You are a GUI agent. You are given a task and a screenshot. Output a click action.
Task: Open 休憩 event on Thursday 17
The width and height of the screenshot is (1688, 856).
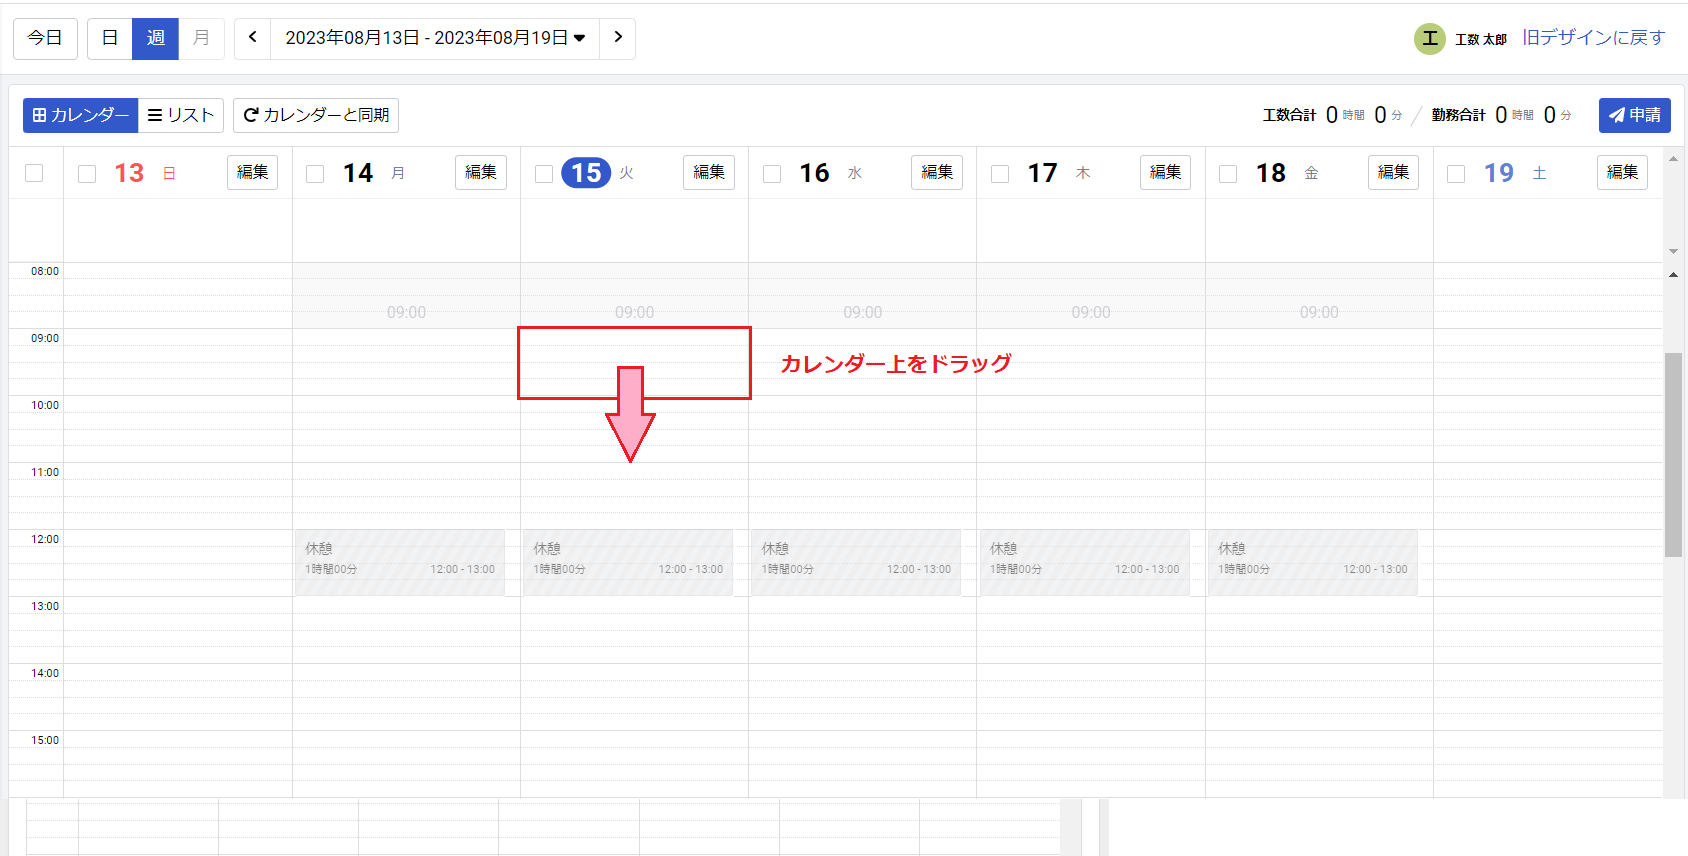click(1085, 563)
